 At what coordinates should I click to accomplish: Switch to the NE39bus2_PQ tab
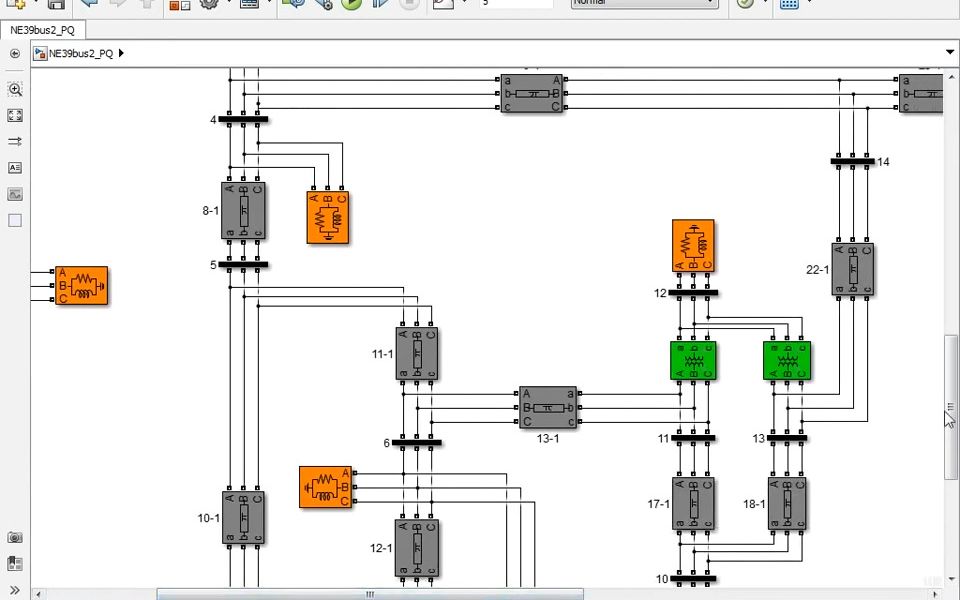(42, 30)
